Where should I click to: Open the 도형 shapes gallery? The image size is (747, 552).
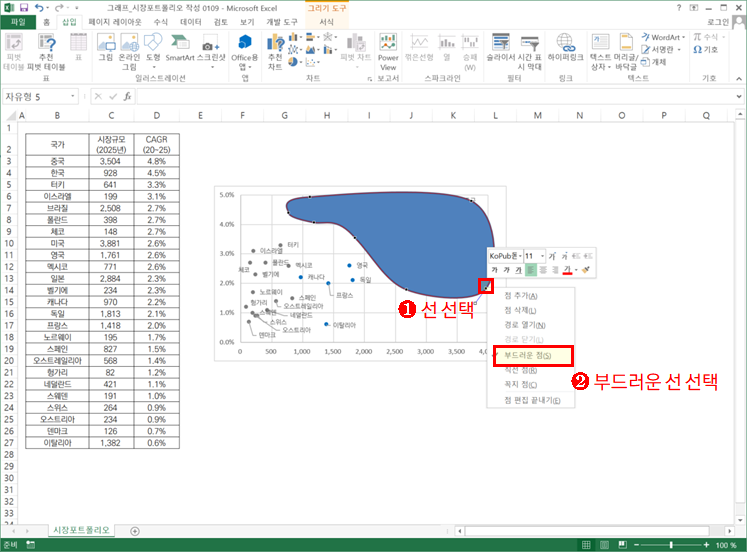(153, 48)
